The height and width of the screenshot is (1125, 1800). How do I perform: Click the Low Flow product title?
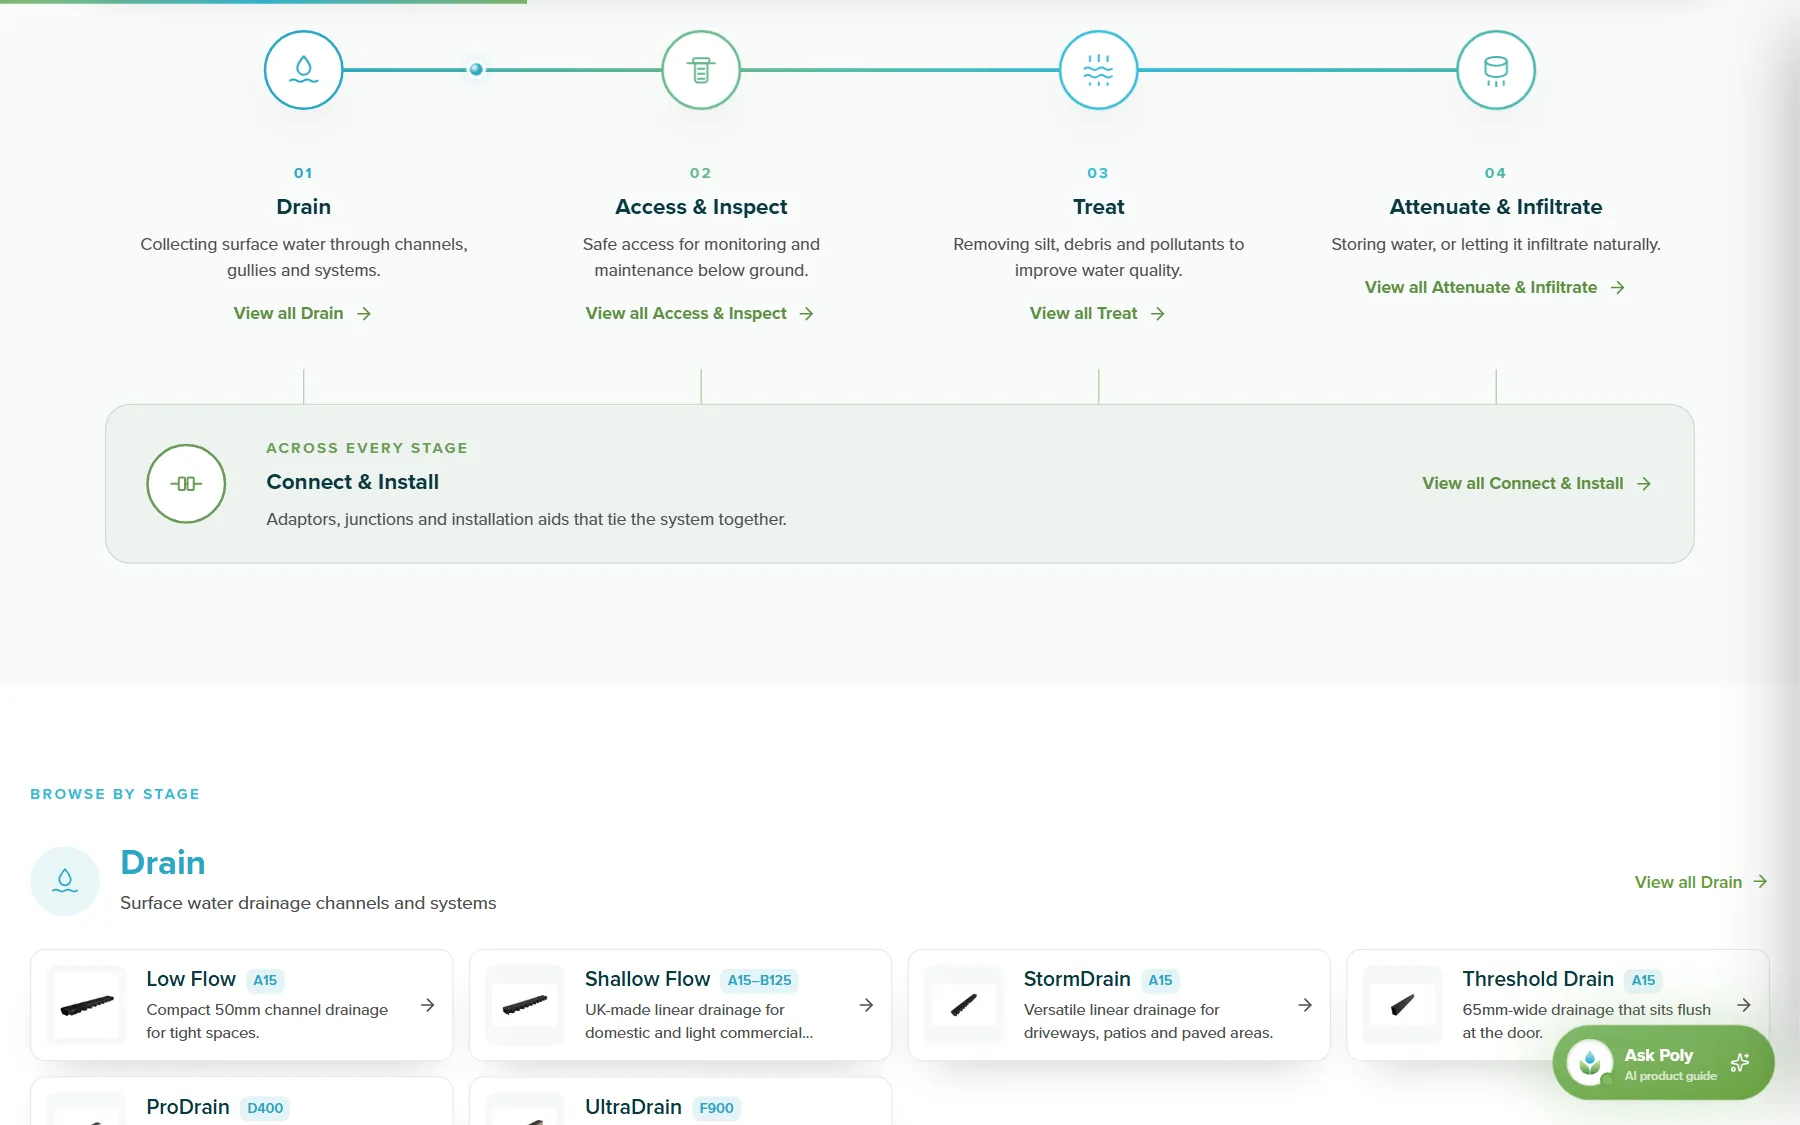(191, 979)
